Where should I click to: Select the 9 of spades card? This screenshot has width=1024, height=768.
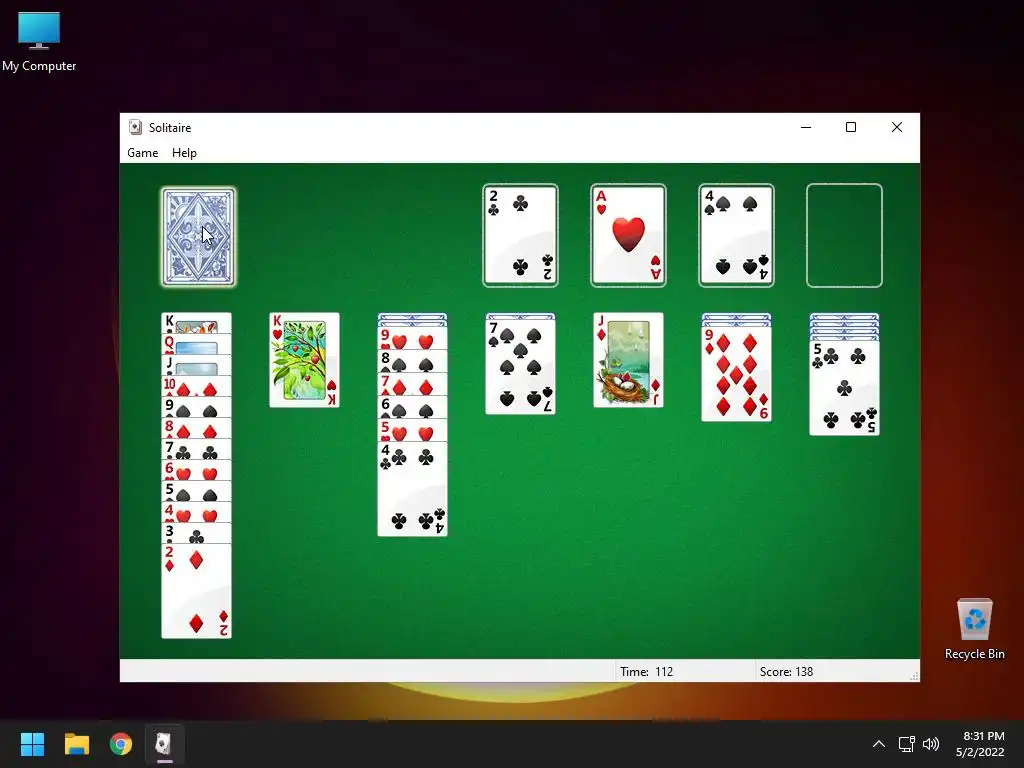click(x=197, y=407)
